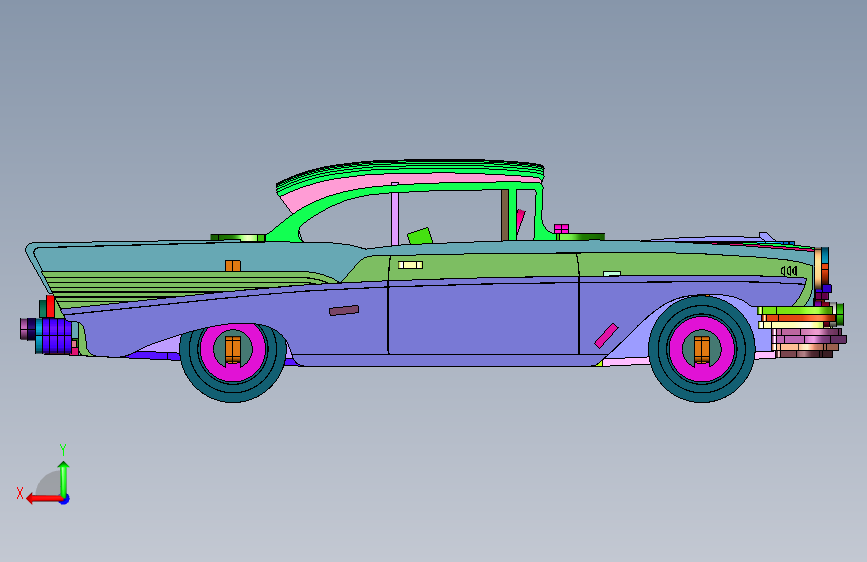
Task: Select the magenta diagonal rectangle on the front fender
Action: (606, 336)
